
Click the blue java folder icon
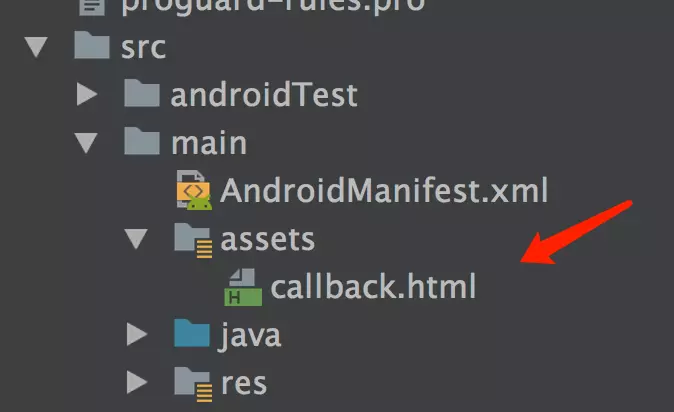click(192, 333)
